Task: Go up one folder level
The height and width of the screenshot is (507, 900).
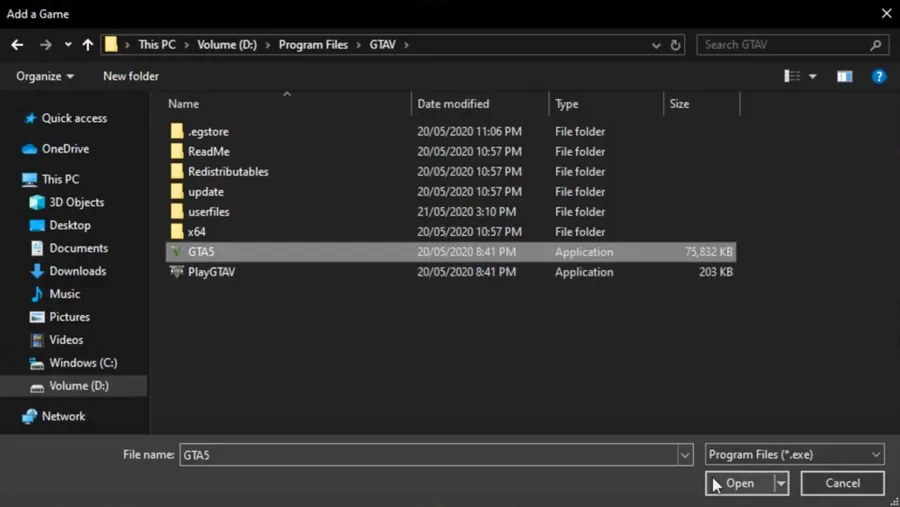Action: point(87,45)
